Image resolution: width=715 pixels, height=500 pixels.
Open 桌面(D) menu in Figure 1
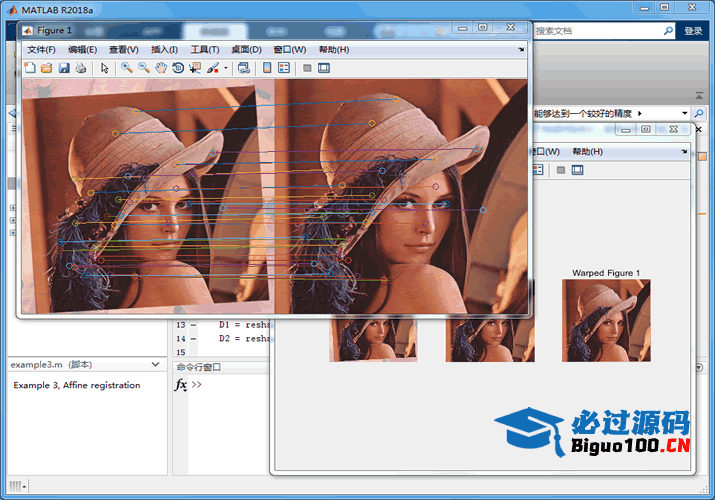[246, 49]
